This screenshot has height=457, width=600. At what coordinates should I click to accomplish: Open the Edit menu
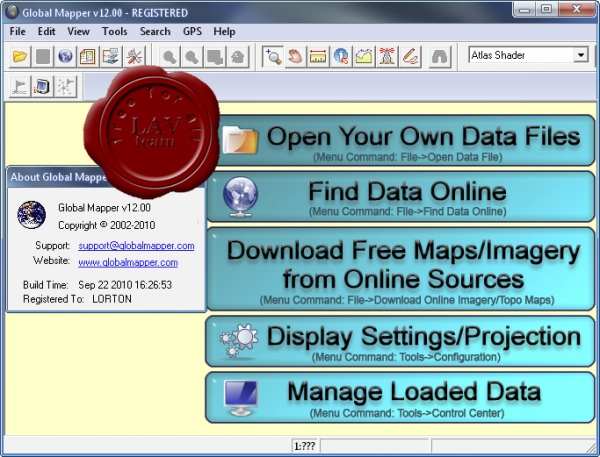[x=46, y=31]
